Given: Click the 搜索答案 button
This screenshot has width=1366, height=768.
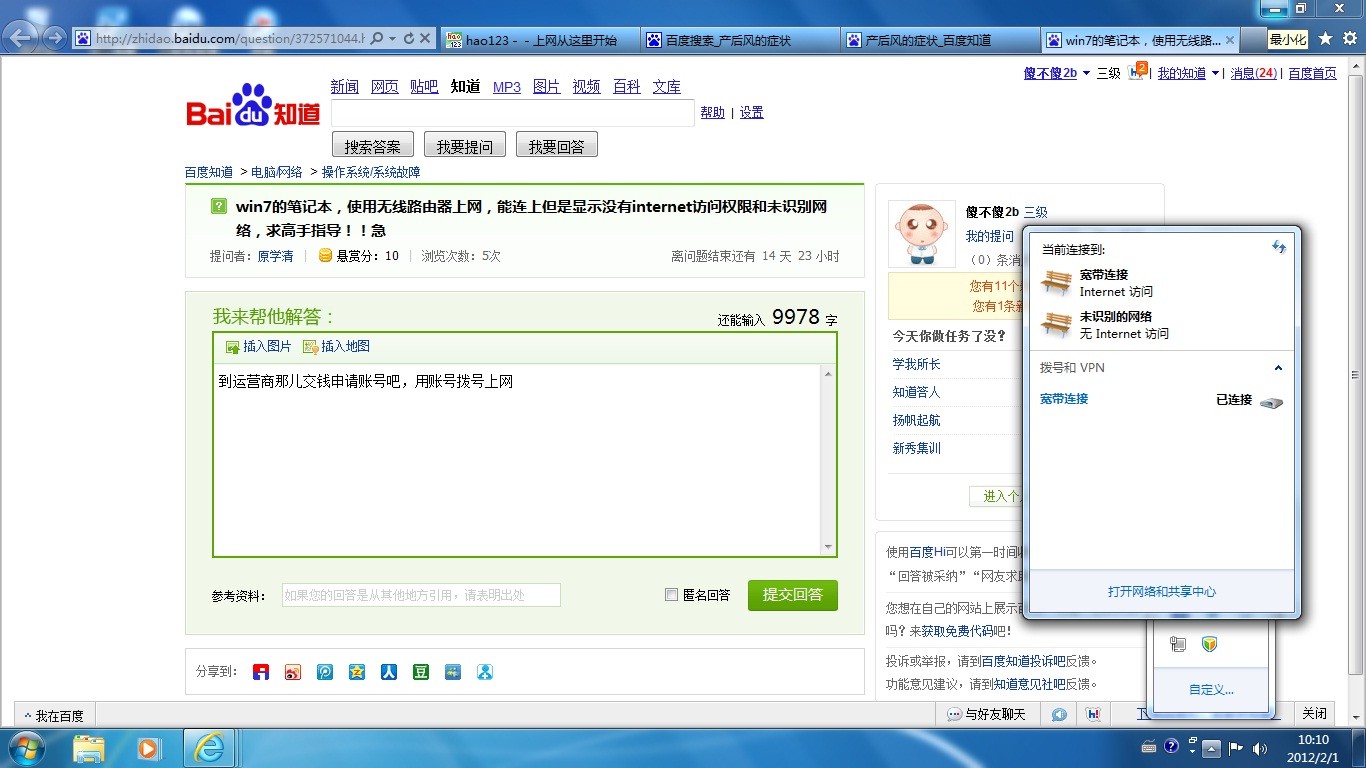Looking at the screenshot, I should pyautogui.click(x=373, y=146).
